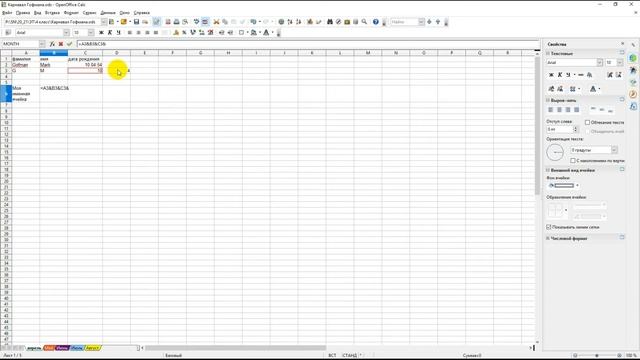Image resolution: width=640 pixels, height=360 pixels.
Task: Open the Данные menu
Action: pyautogui.click(x=108, y=13)
